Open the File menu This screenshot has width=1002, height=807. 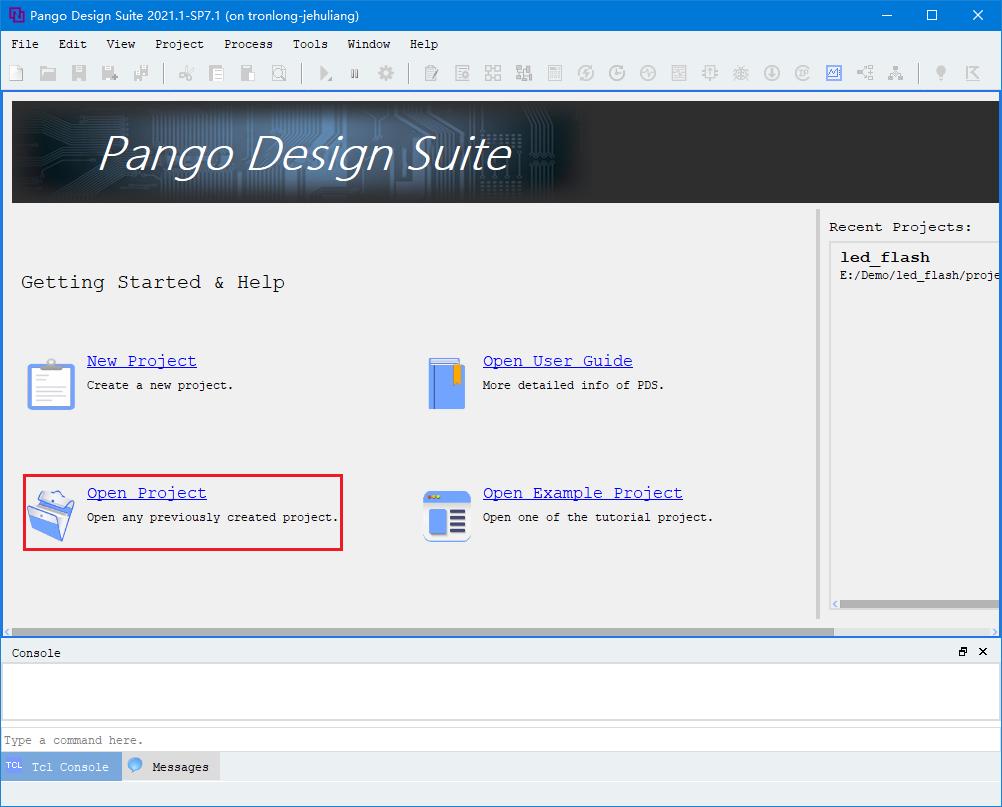pos(25,44)
